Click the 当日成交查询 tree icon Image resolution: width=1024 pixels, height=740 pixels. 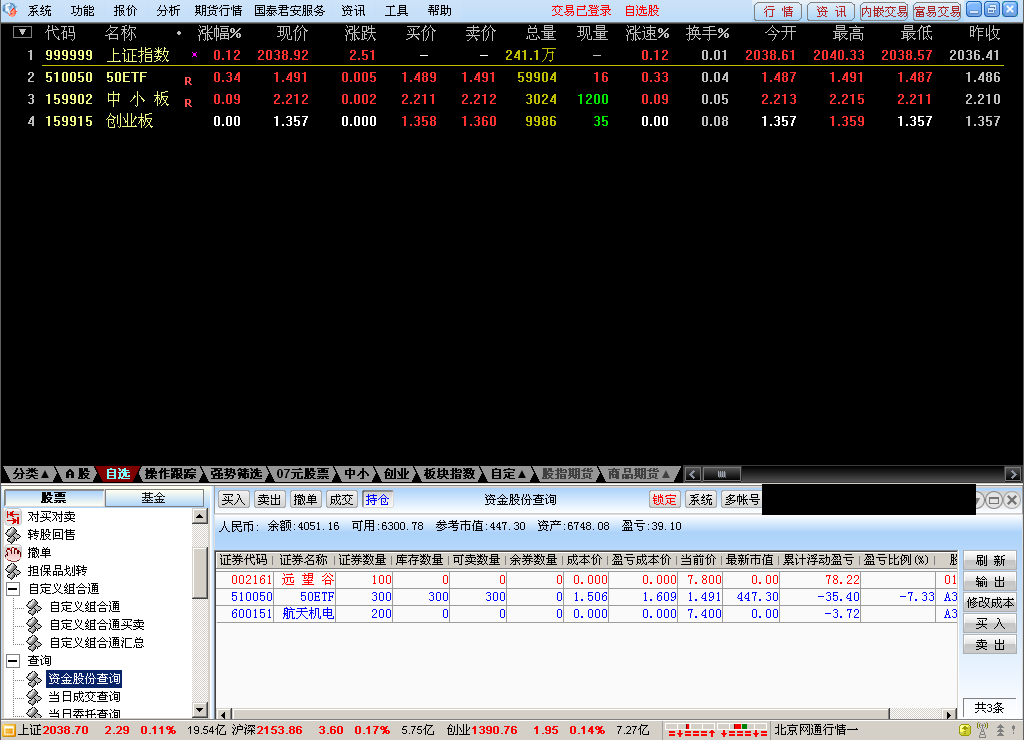[35, 697]
